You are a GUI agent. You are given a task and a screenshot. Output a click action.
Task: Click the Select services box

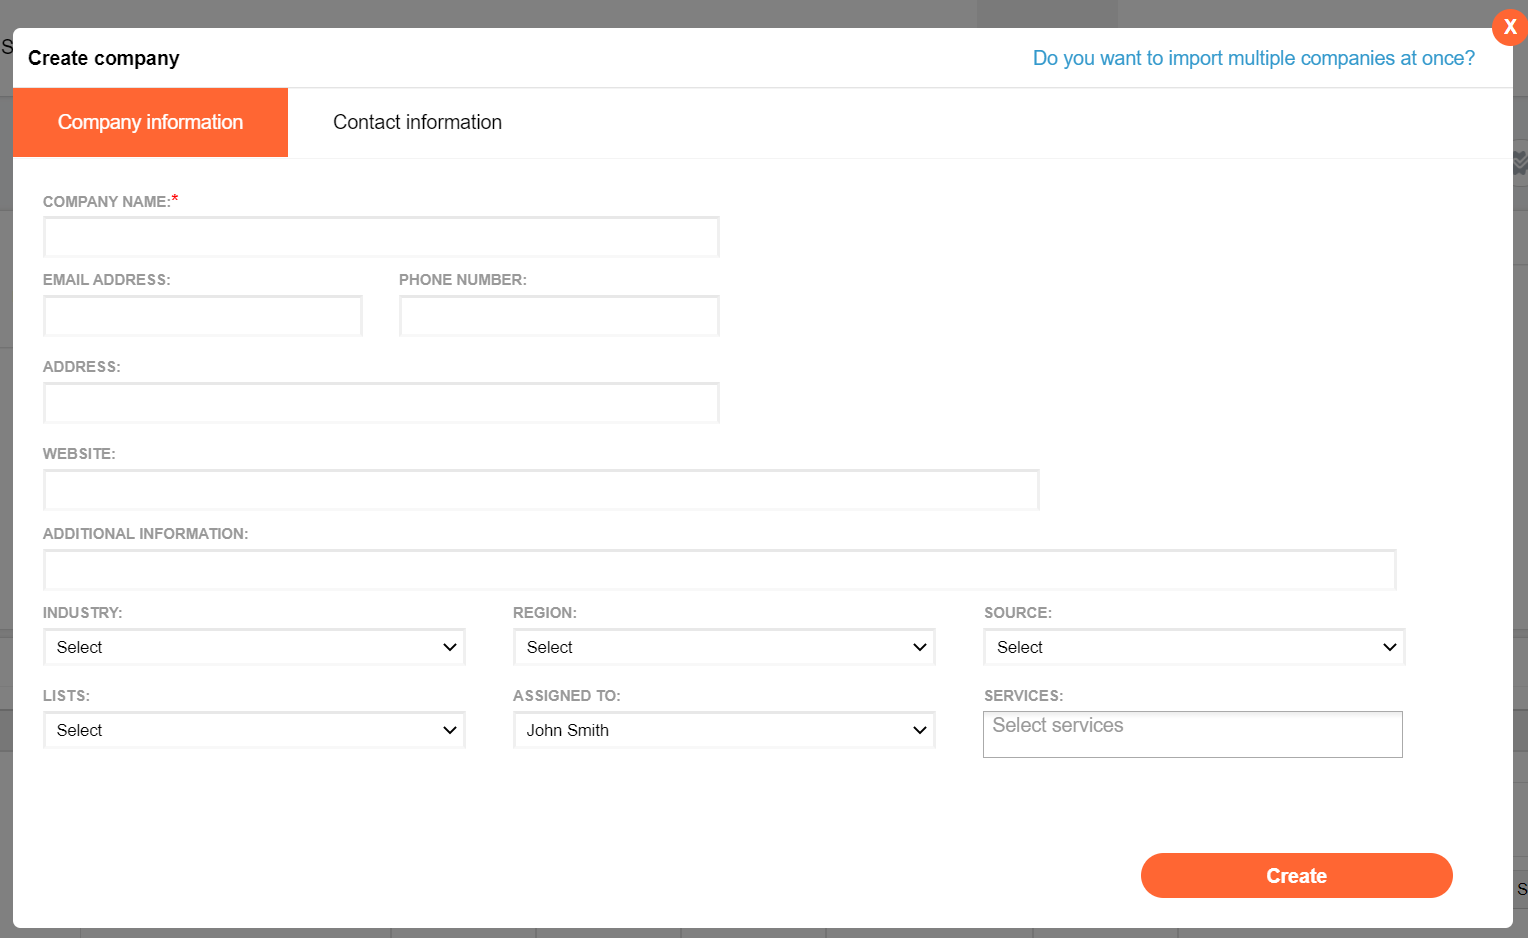pos(1192,735)
